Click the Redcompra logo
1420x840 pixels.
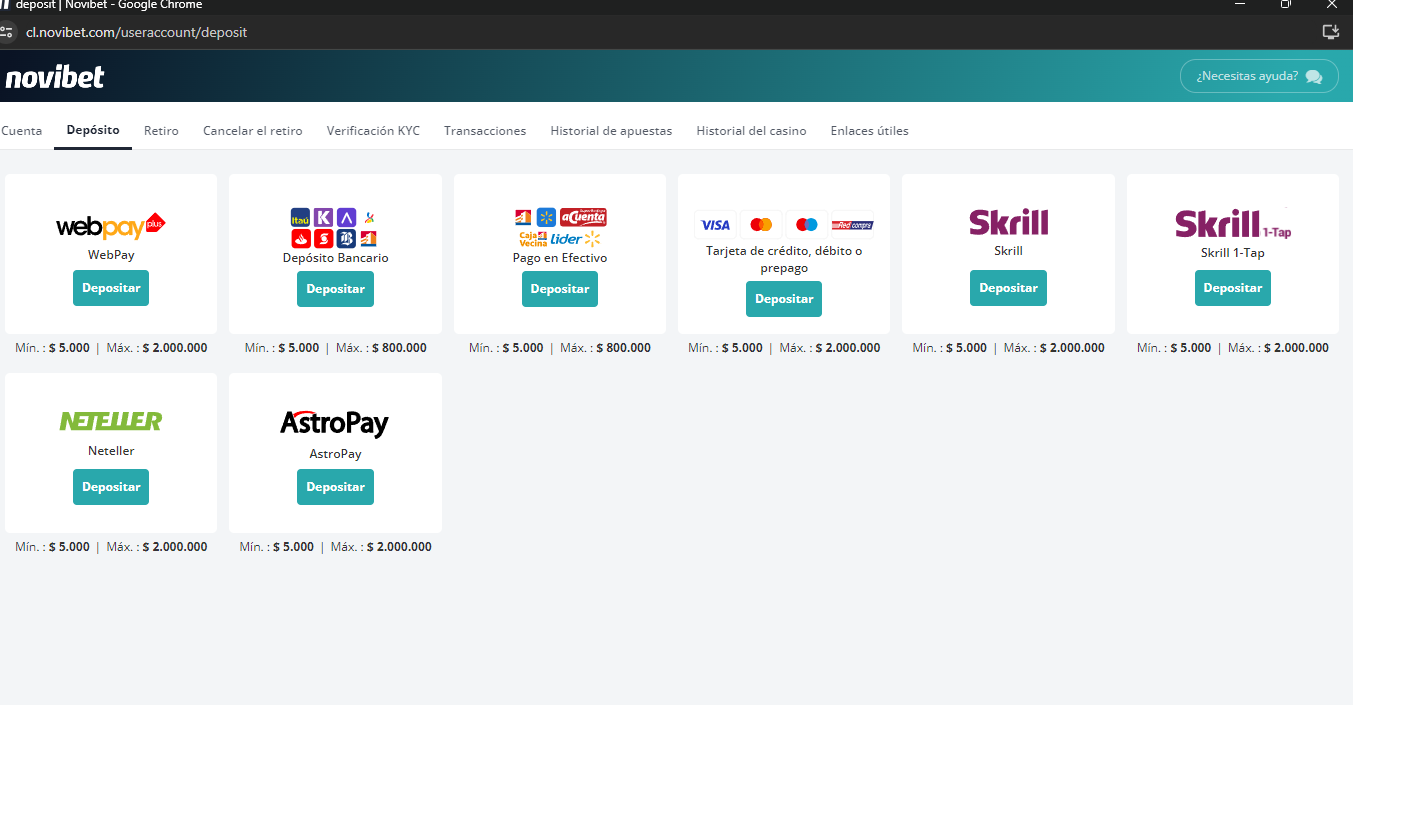(853, 225)
